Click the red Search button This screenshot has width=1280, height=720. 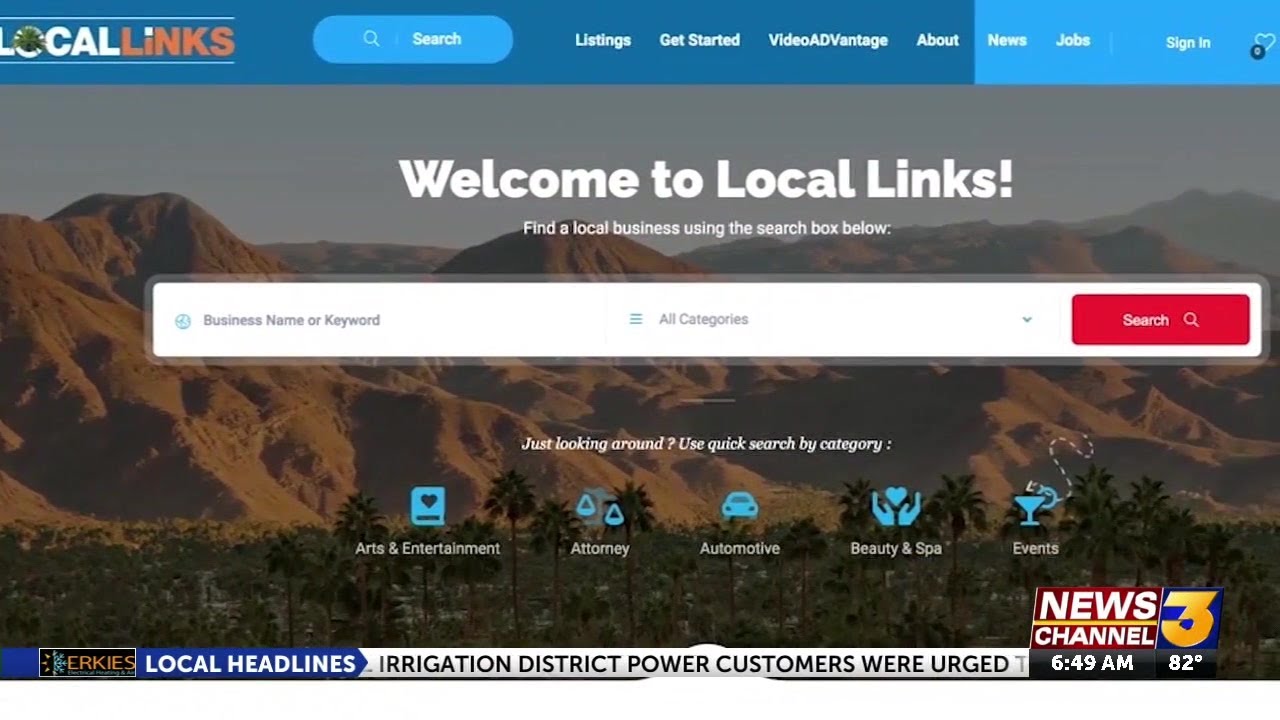pyautogui.click(x=1160, y=320)
